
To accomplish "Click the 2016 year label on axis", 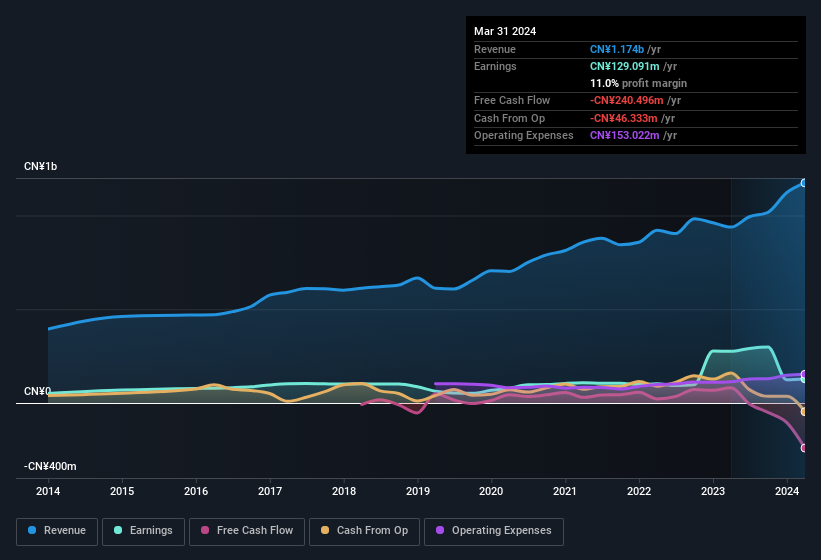I will 196,491.
